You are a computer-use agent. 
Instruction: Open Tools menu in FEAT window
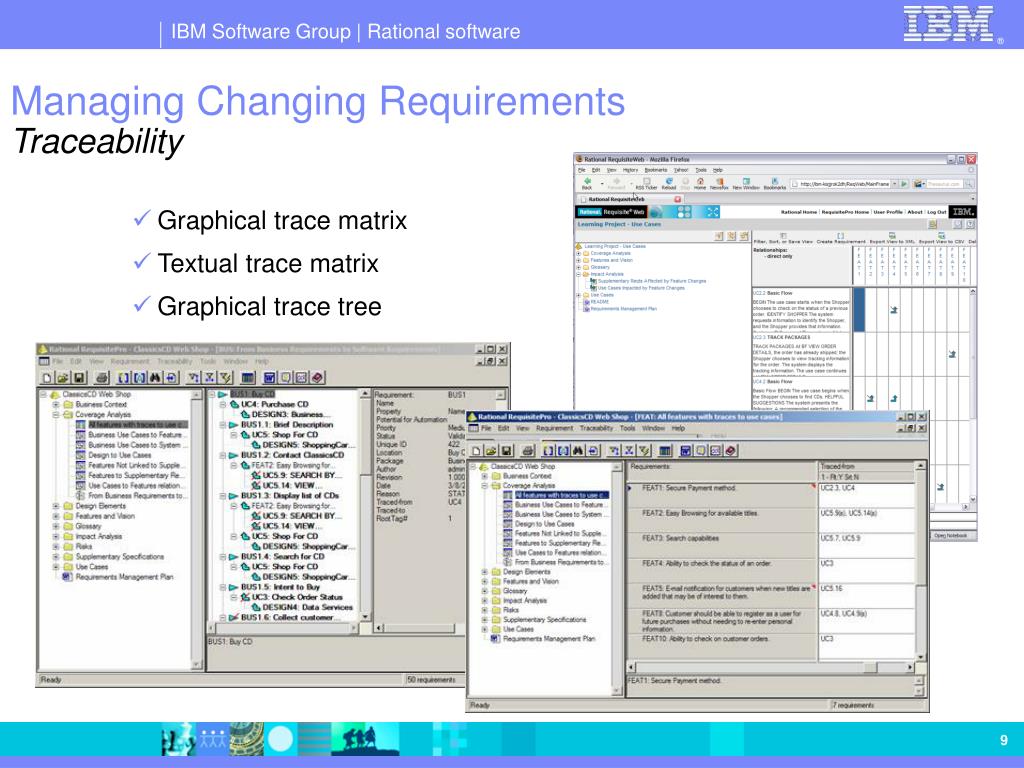click(x=628, y=428)
